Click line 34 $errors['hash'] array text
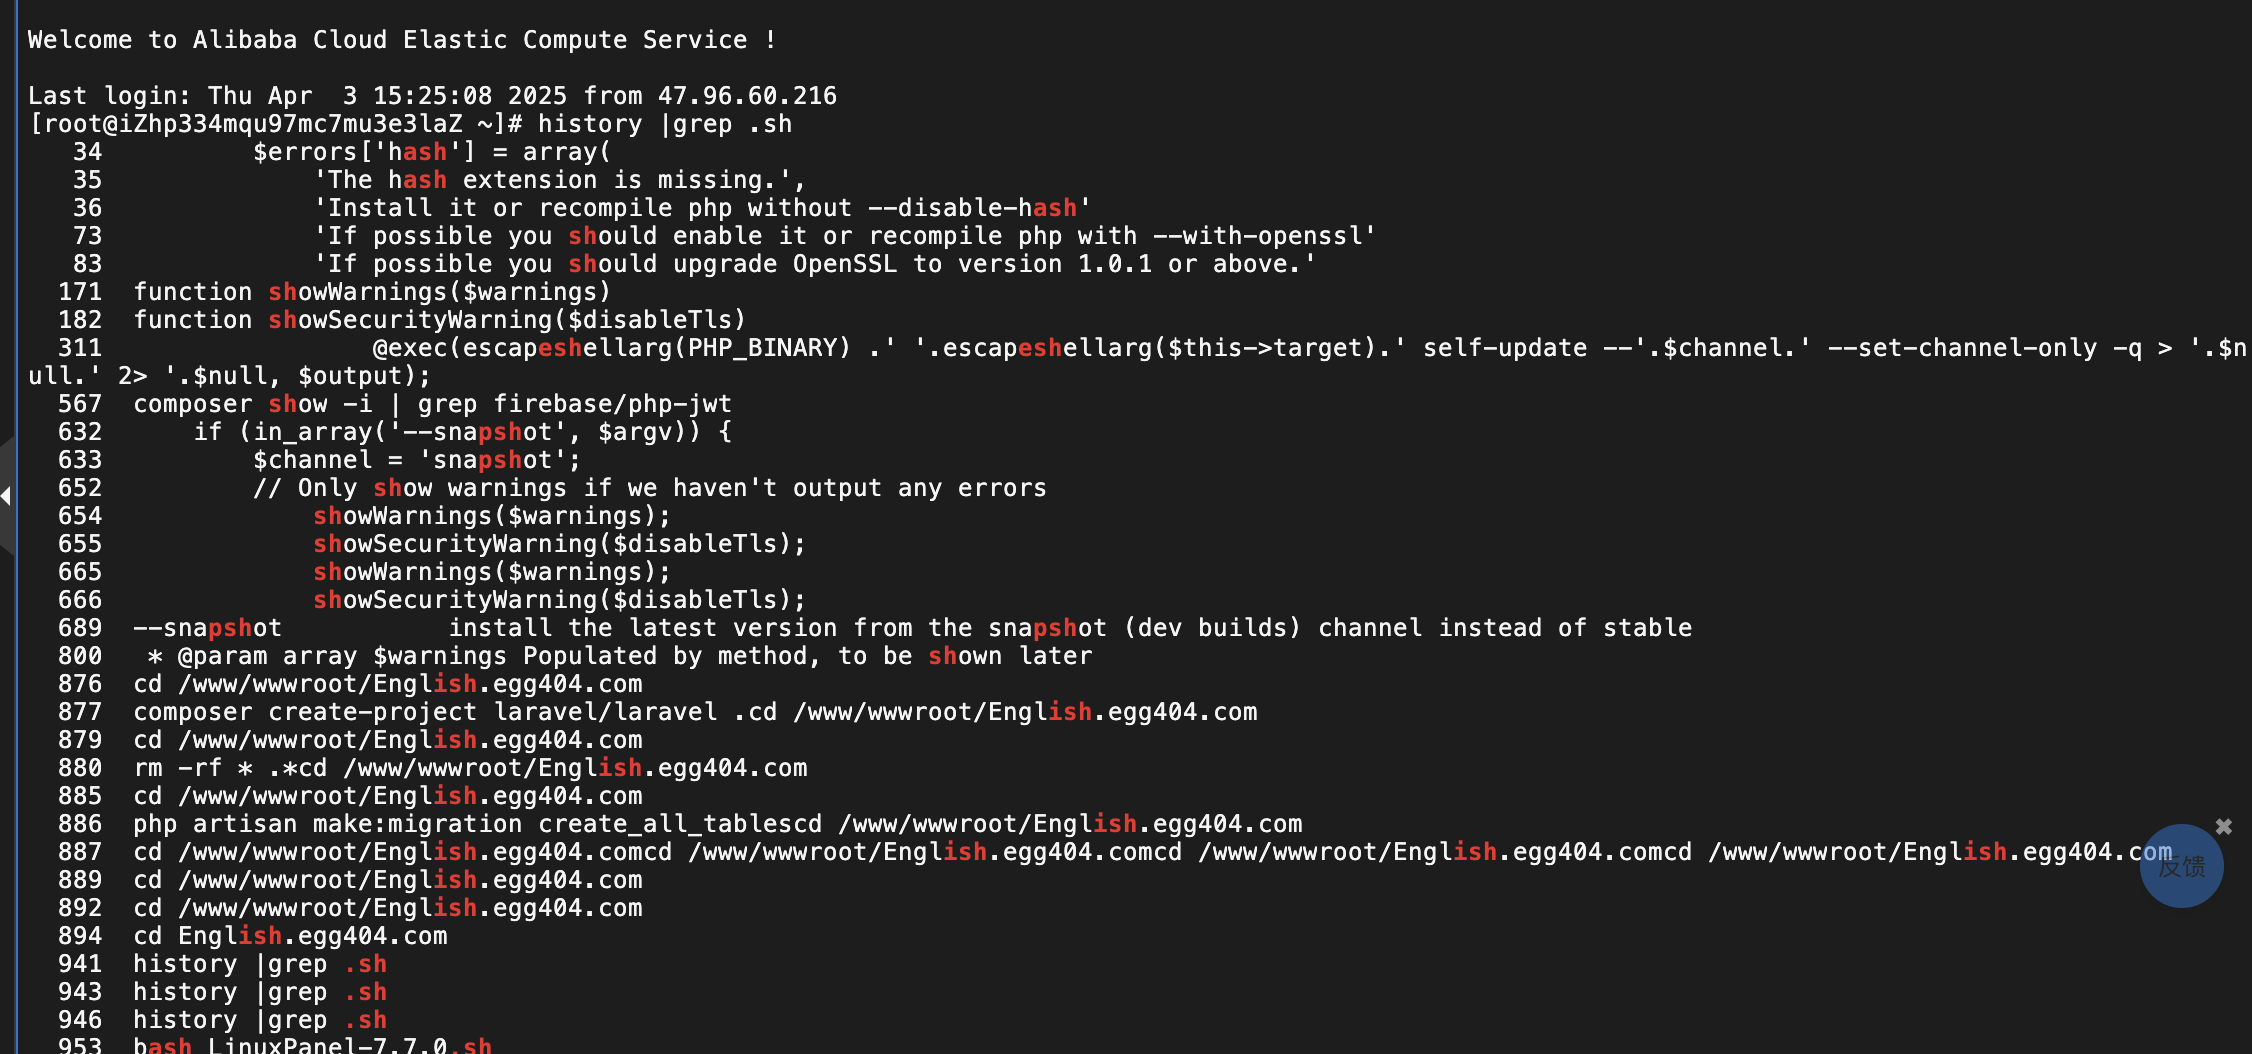The image size is (2252, 1054). (432, 152)
